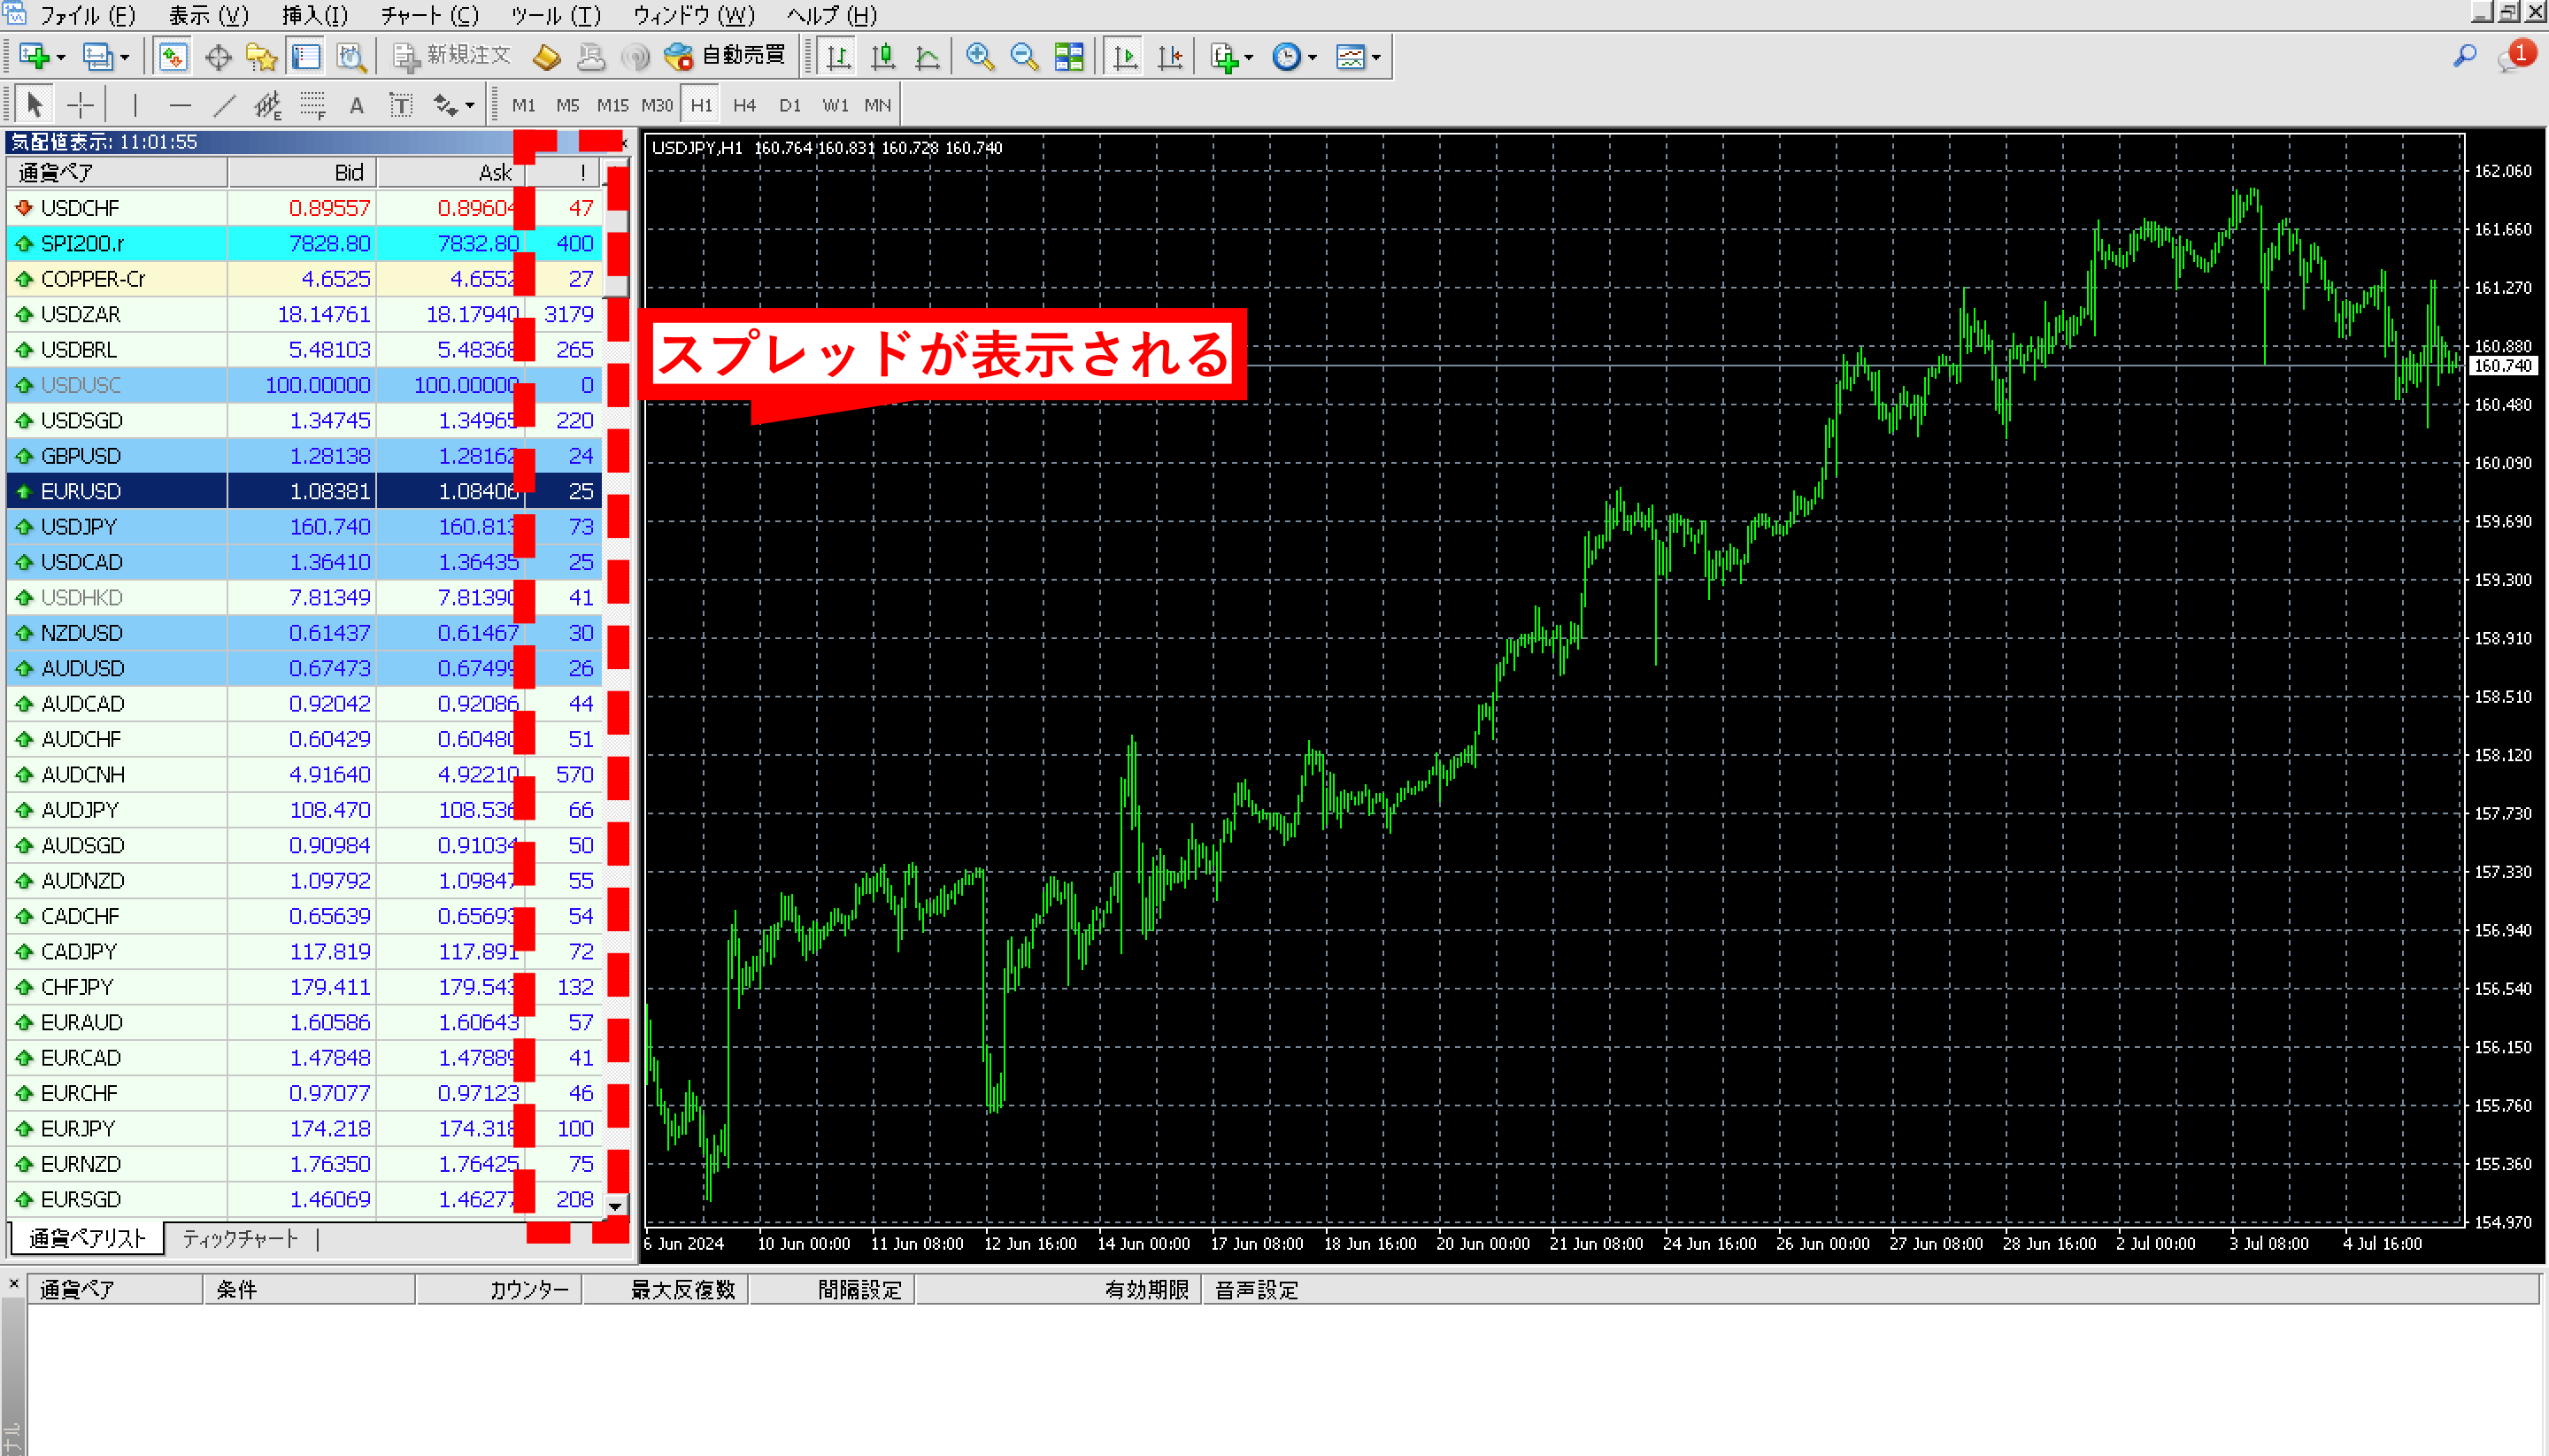Select the trendline drawing tool

pyautogui.click(x=224, y=105)
